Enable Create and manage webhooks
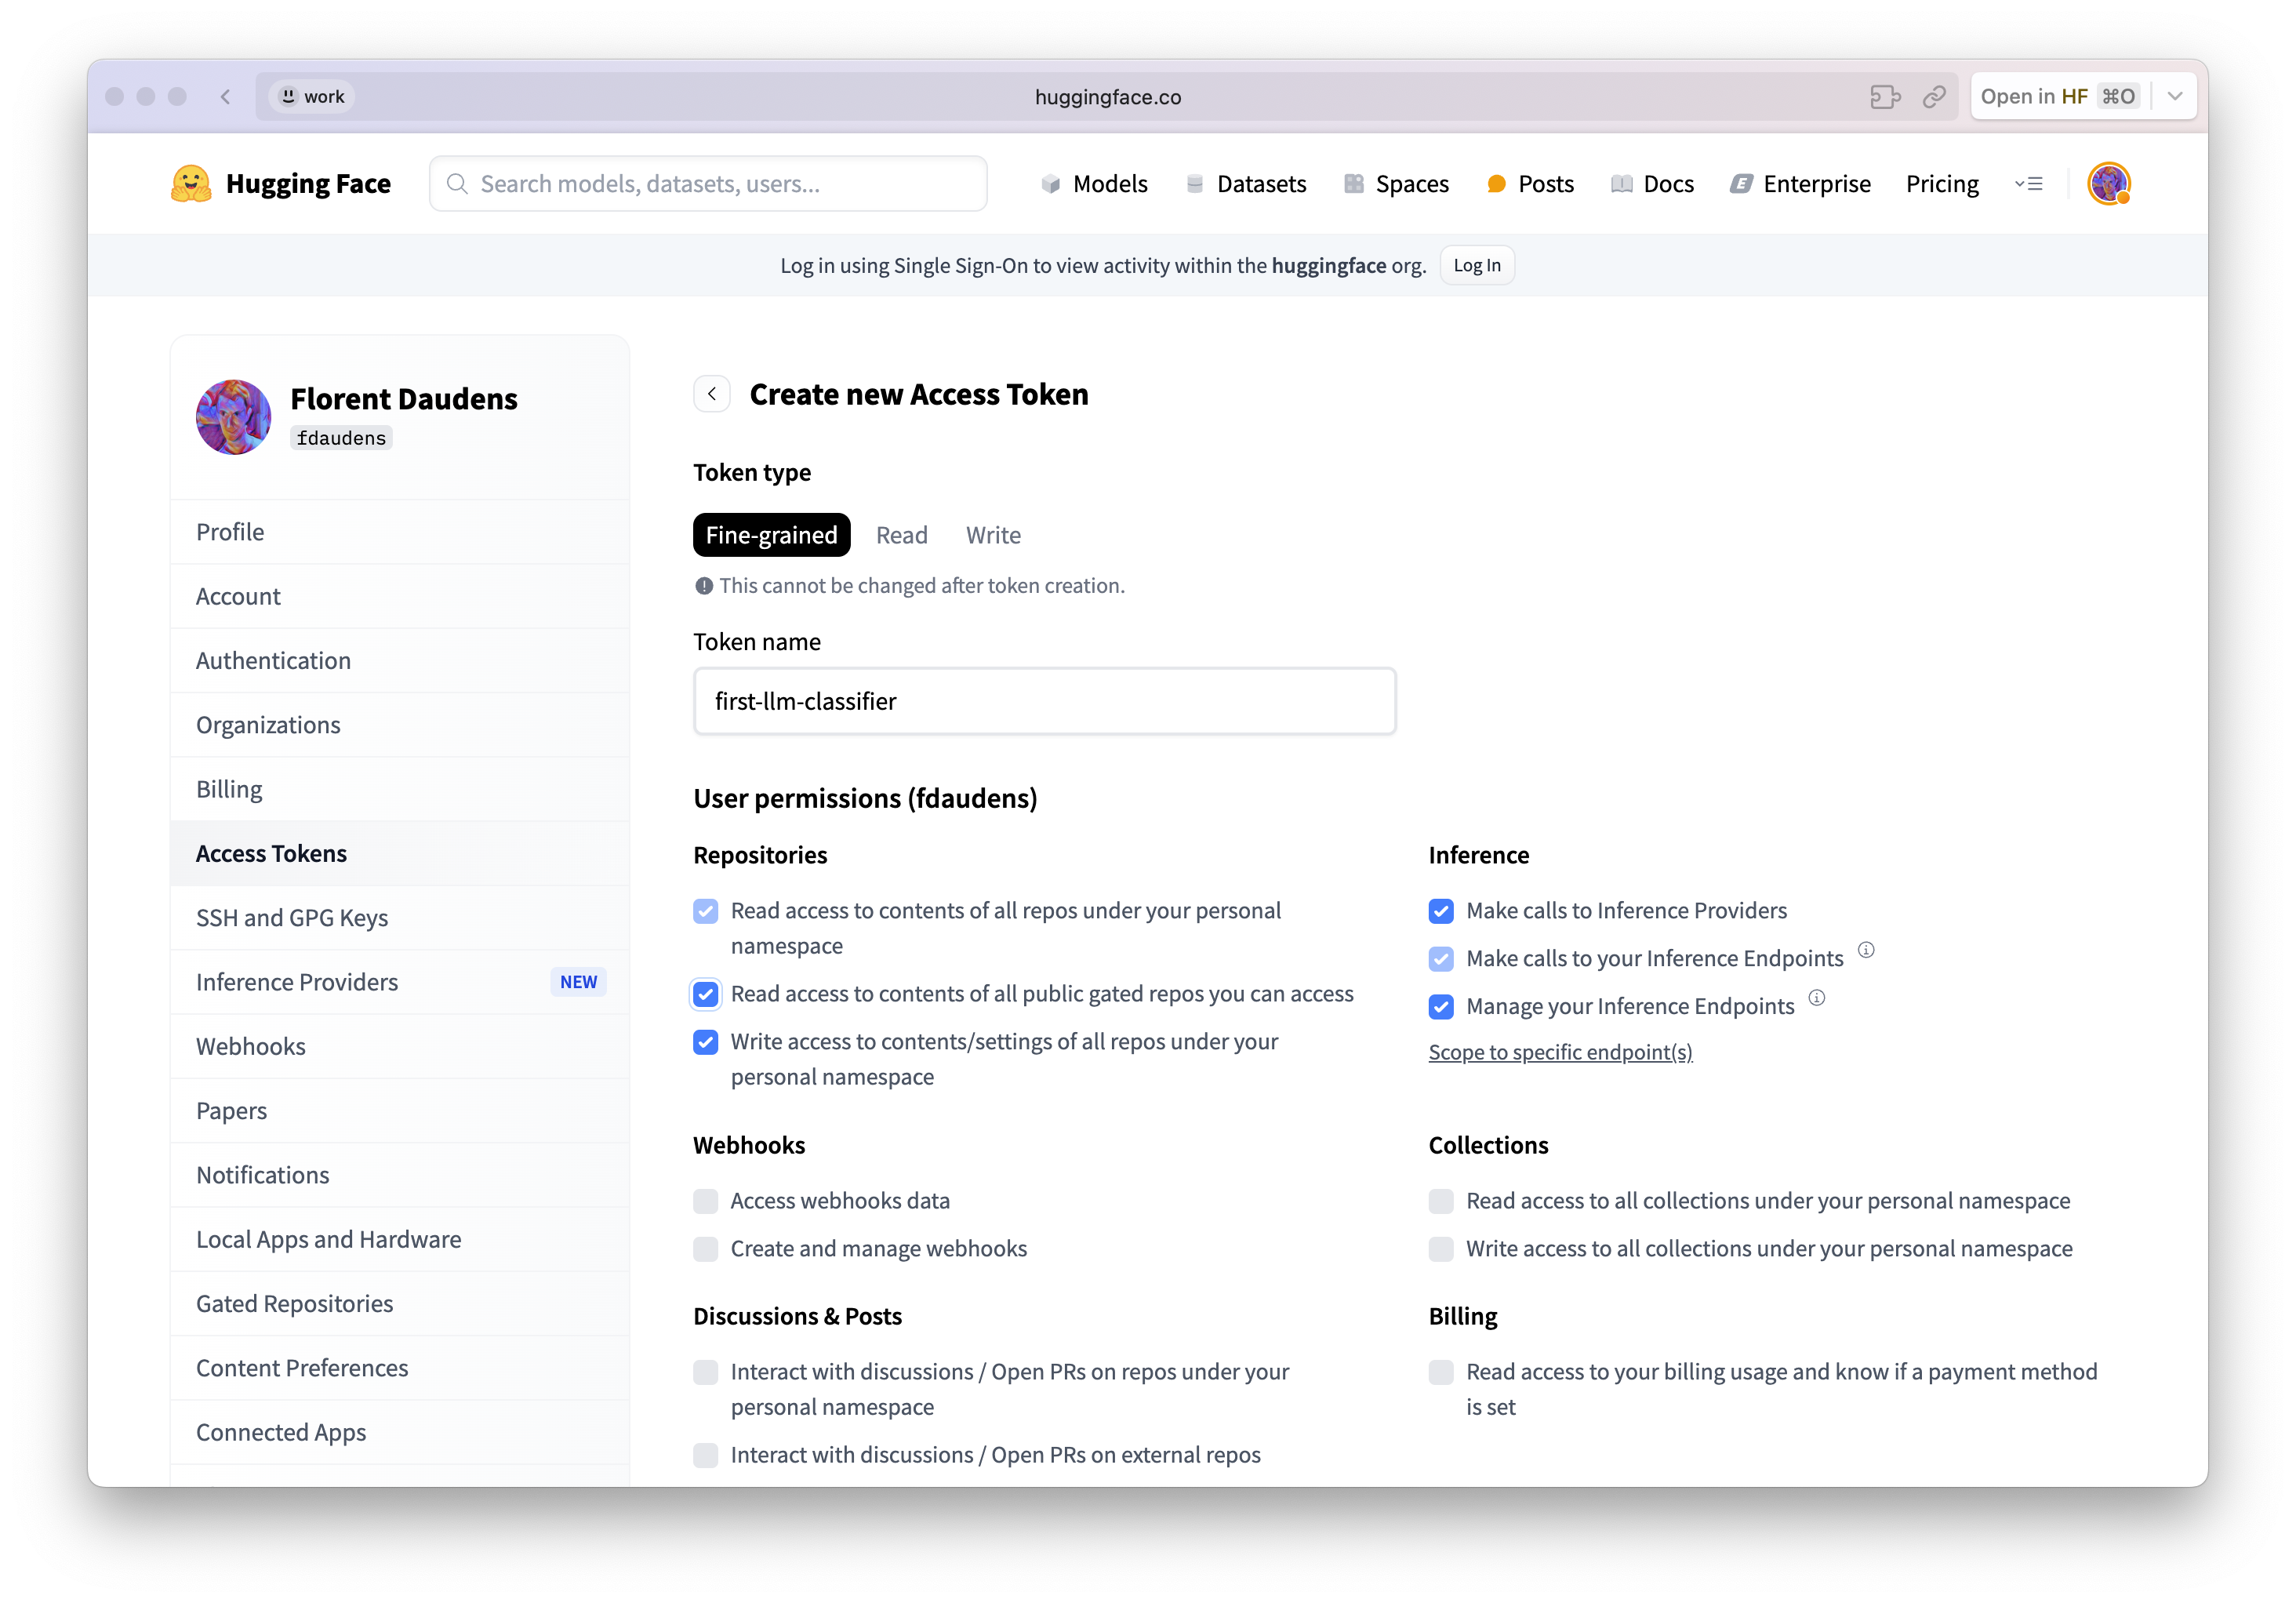This screenshot has width=2296, height=1603. click(x=706, y=1249)
